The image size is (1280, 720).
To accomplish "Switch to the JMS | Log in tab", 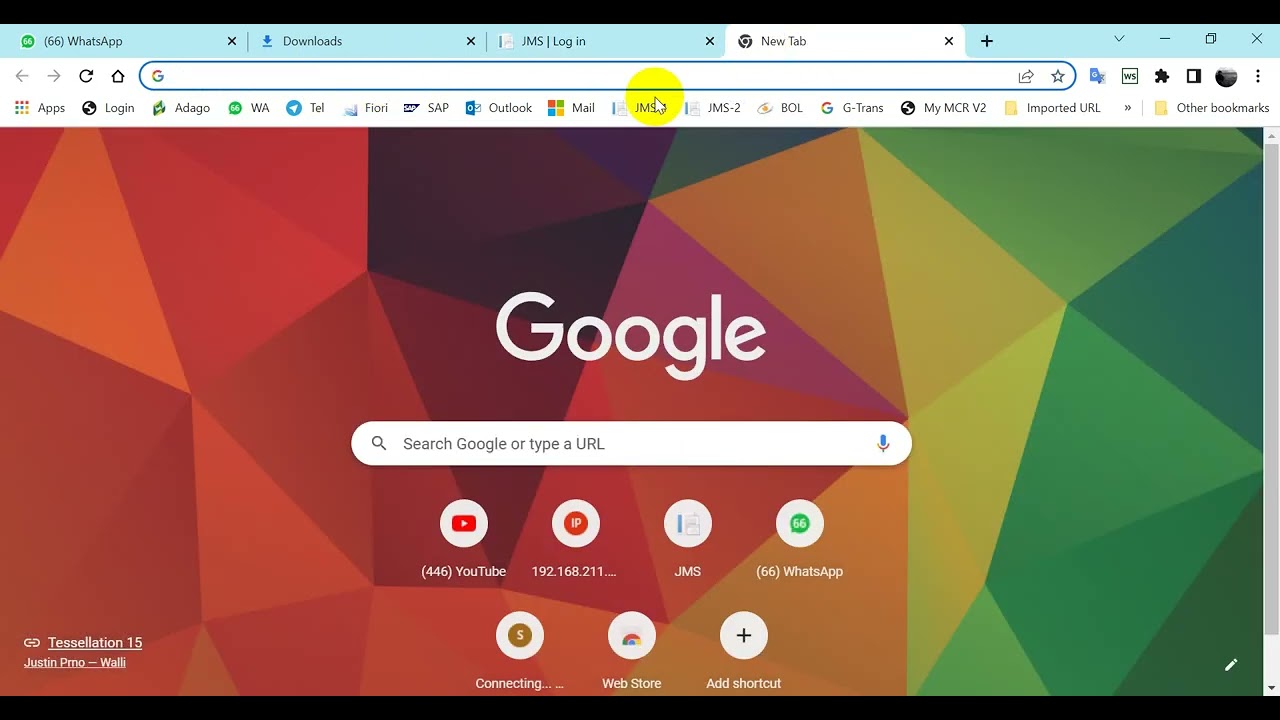I will click(605, 41).
